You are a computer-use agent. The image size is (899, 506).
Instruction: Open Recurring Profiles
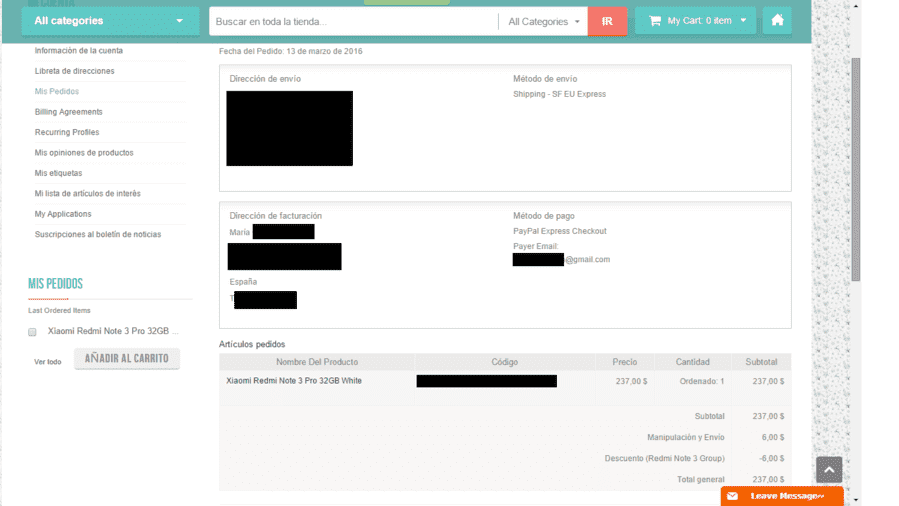(67, 132)
